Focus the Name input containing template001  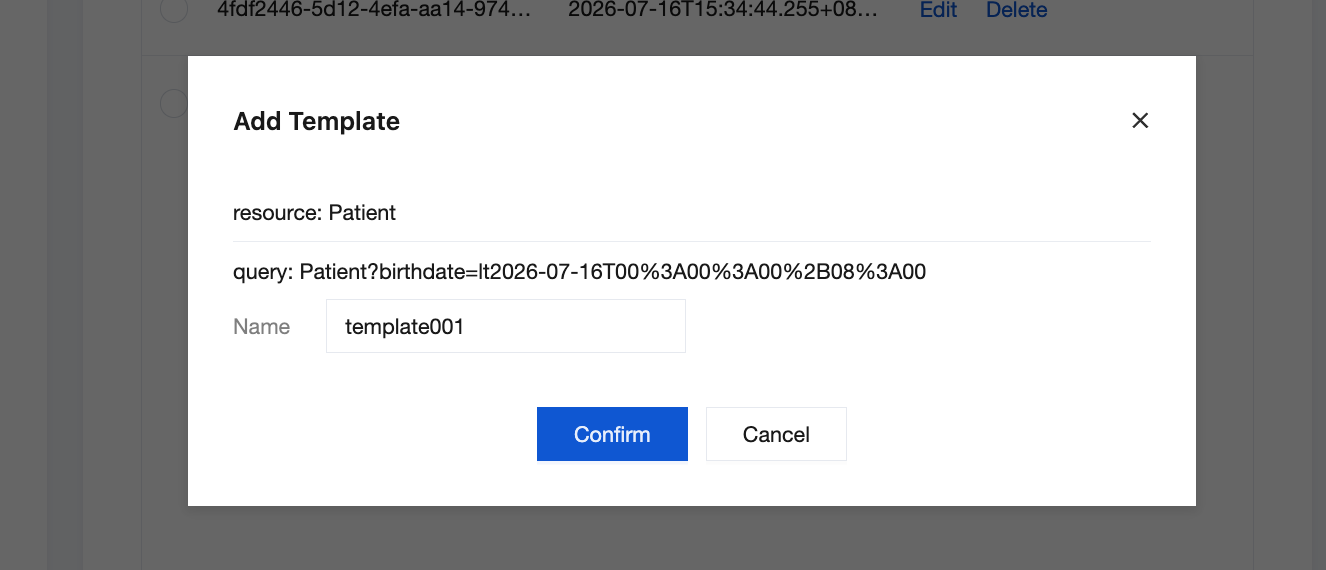(506, 326)
